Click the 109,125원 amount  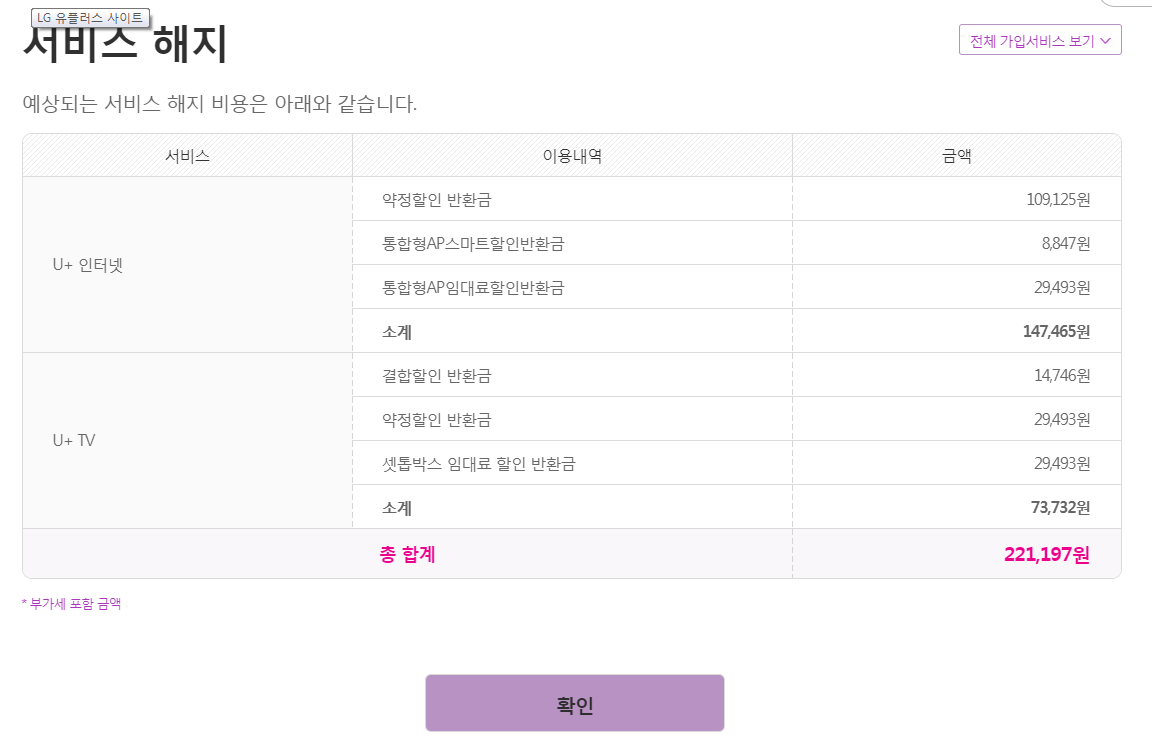click(x=1058, y=199)
